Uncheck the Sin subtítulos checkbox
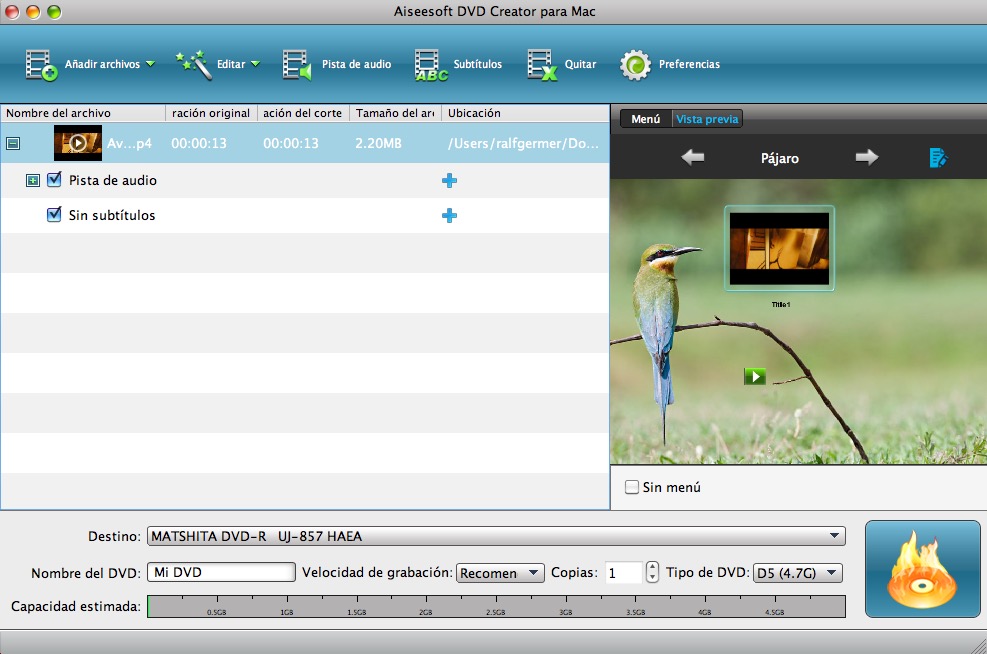The image size is (987, 654). [x=55, y=215]
